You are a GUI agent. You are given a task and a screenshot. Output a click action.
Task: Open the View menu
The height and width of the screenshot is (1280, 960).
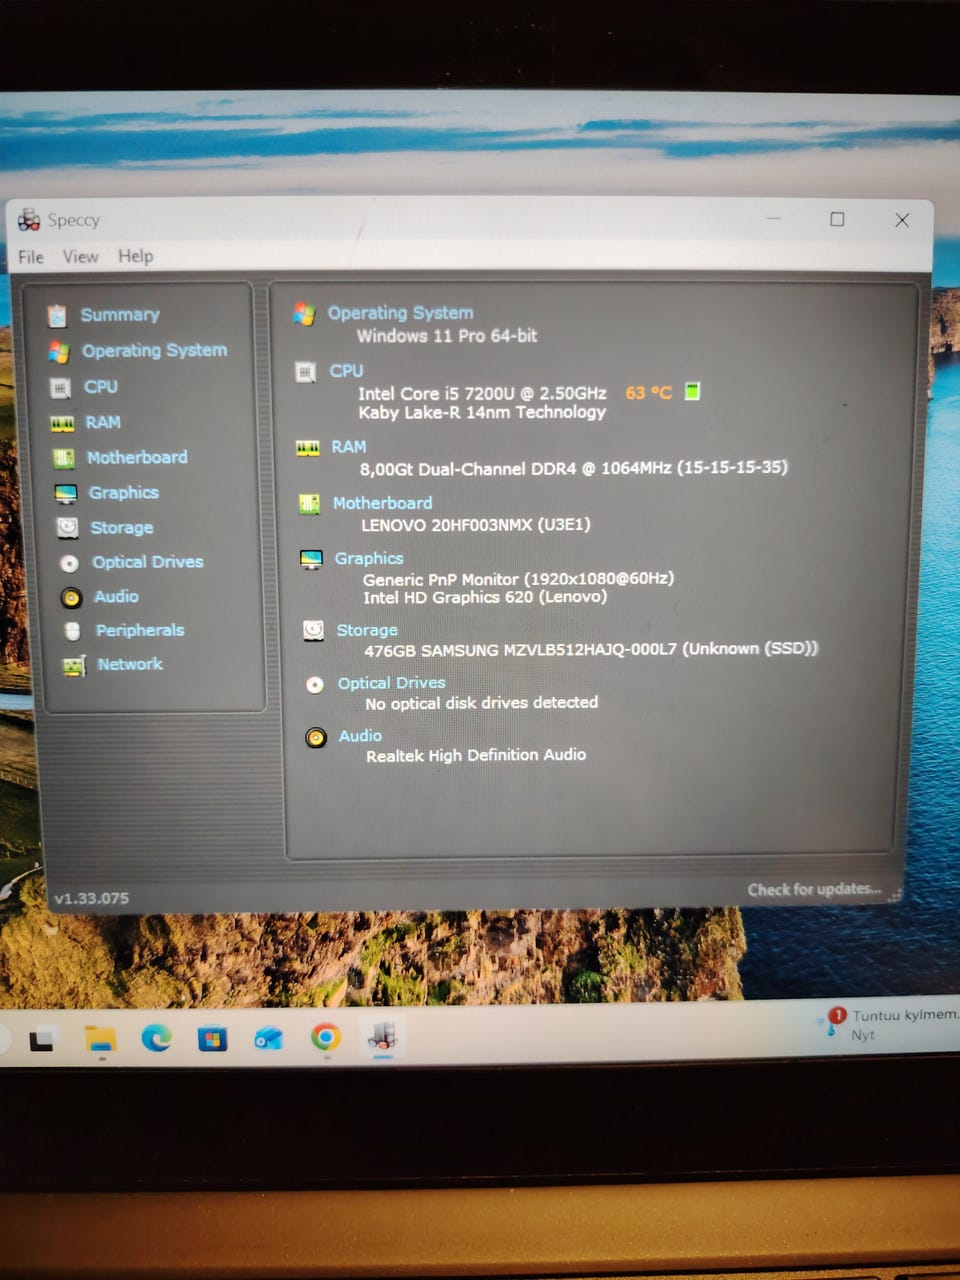tap(81, 257)
